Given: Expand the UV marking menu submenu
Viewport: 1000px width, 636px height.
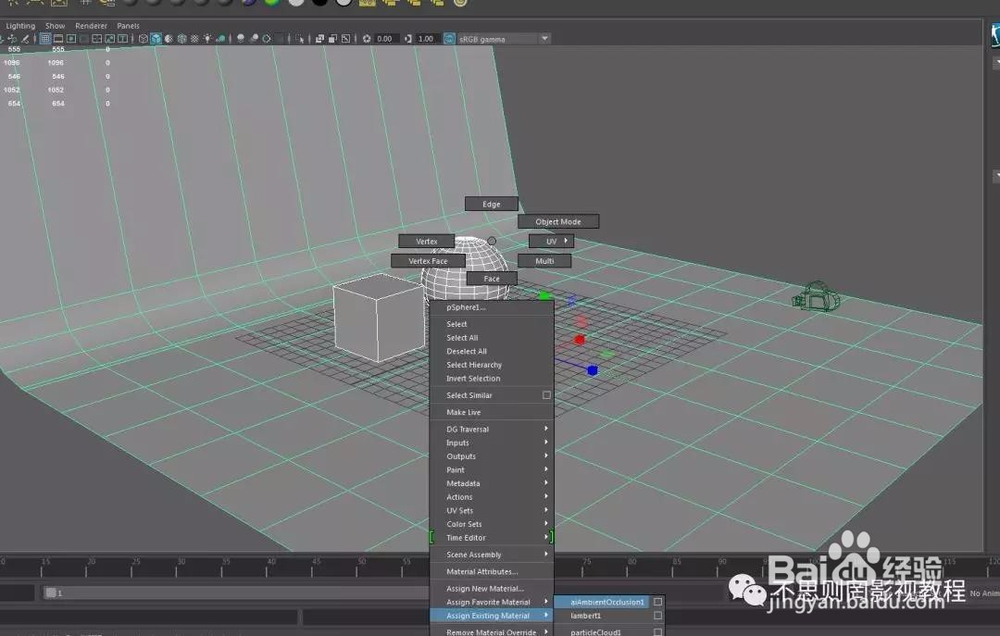Looking at the screenshot, I should (x=551, y=241).
